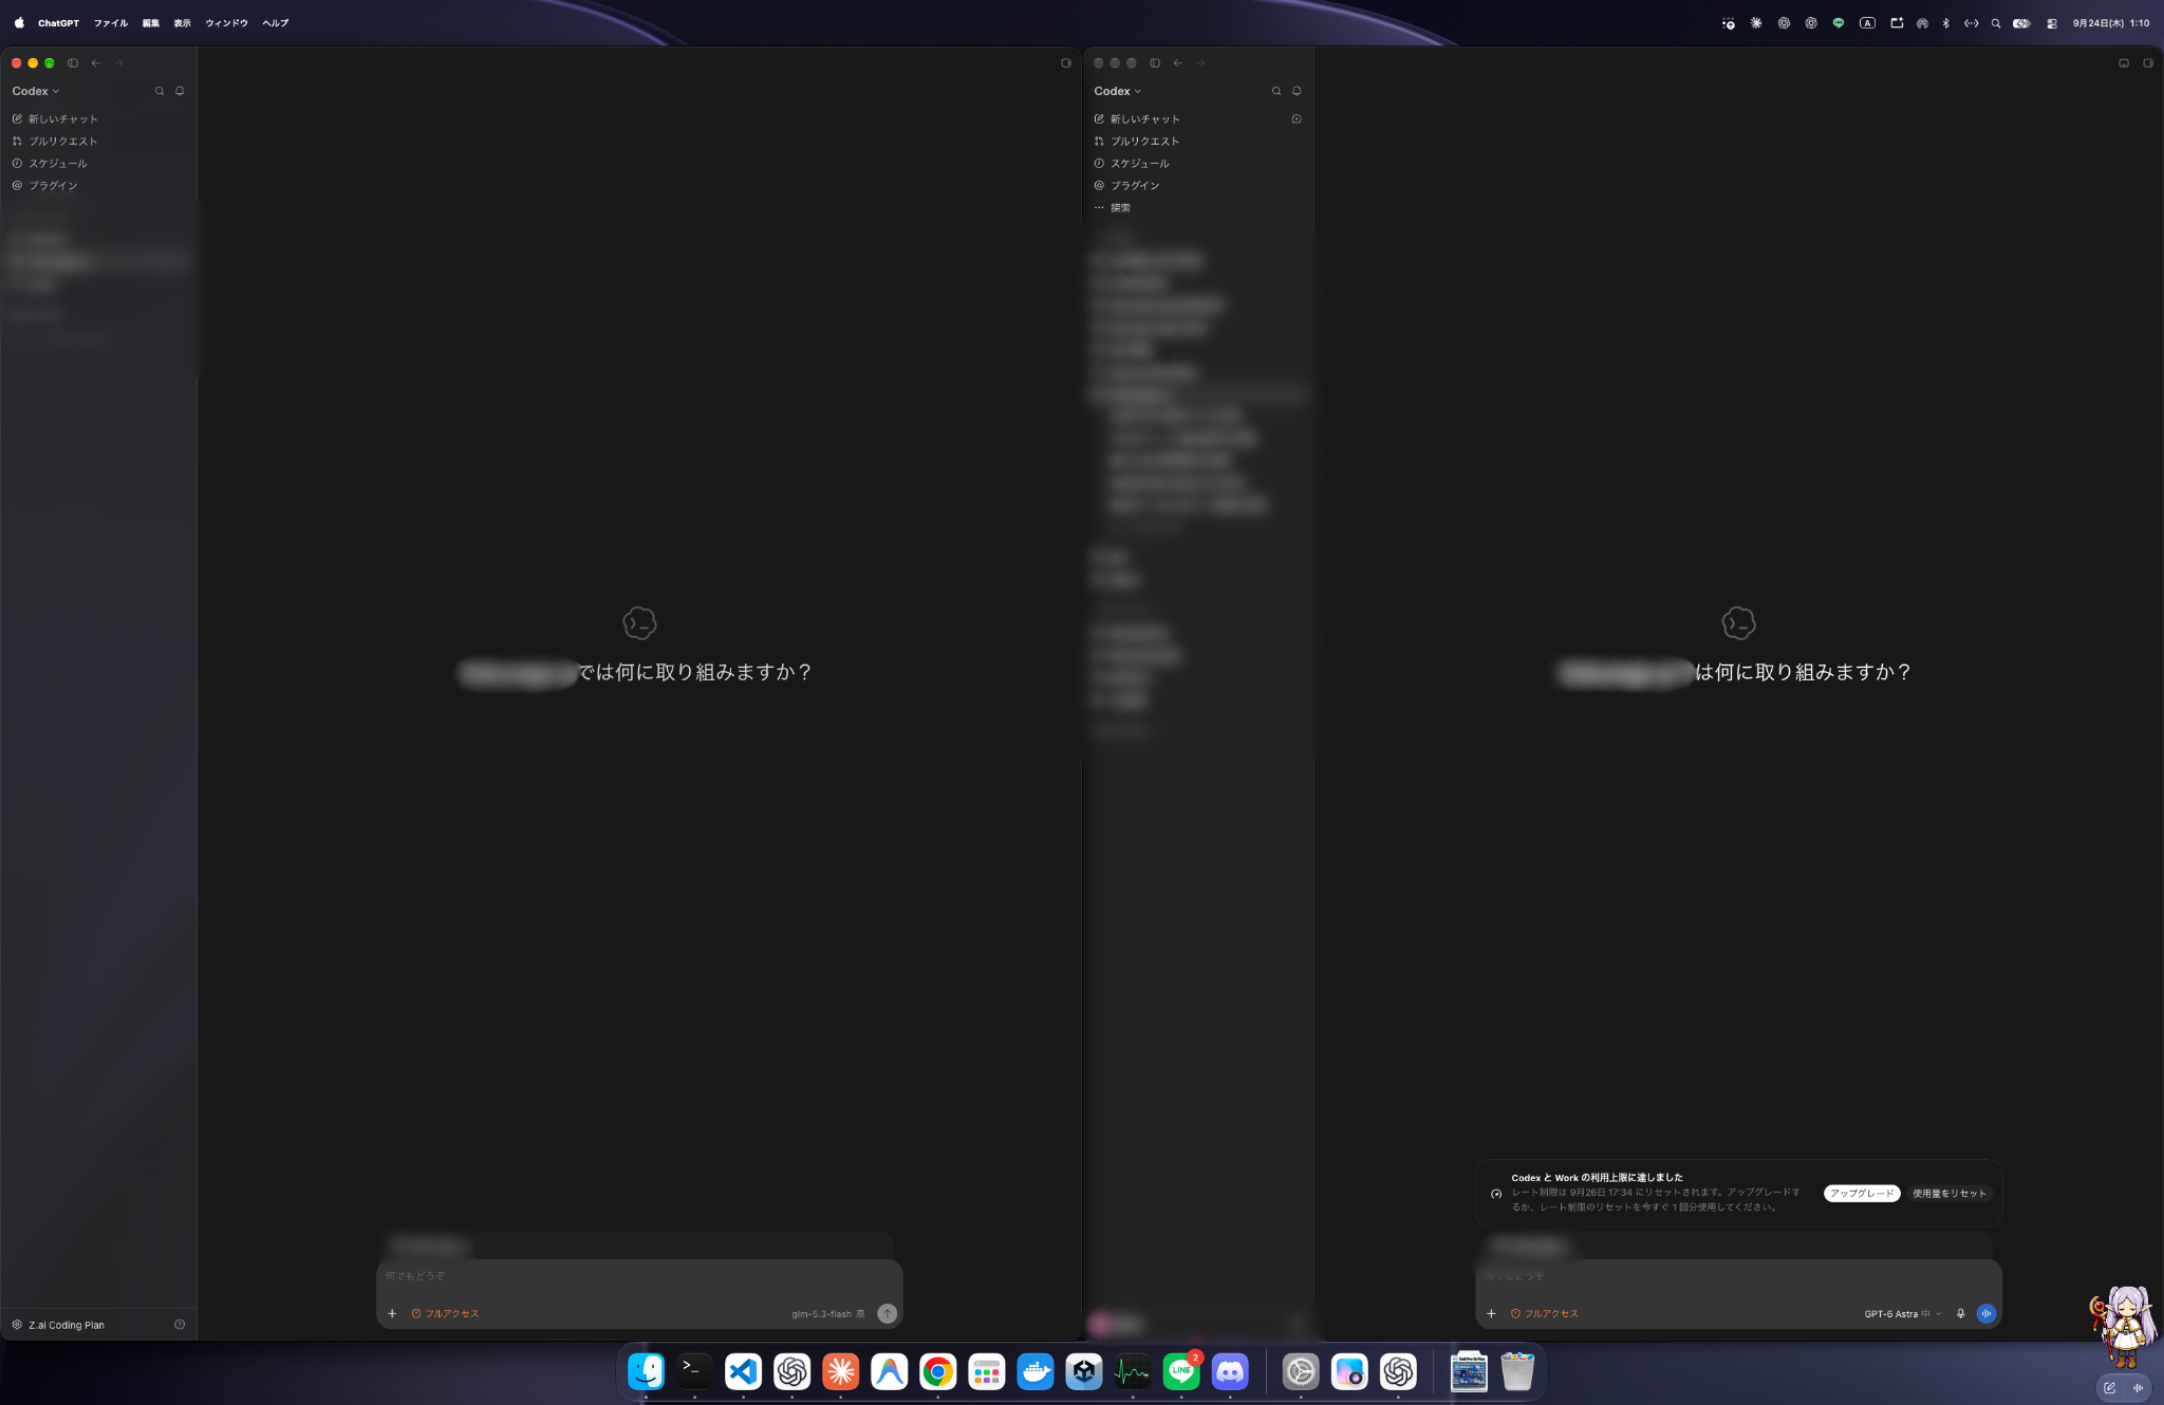Open フルアクセス permission selector in right composer
2164x1405 pixels.
point(1544,1314)
